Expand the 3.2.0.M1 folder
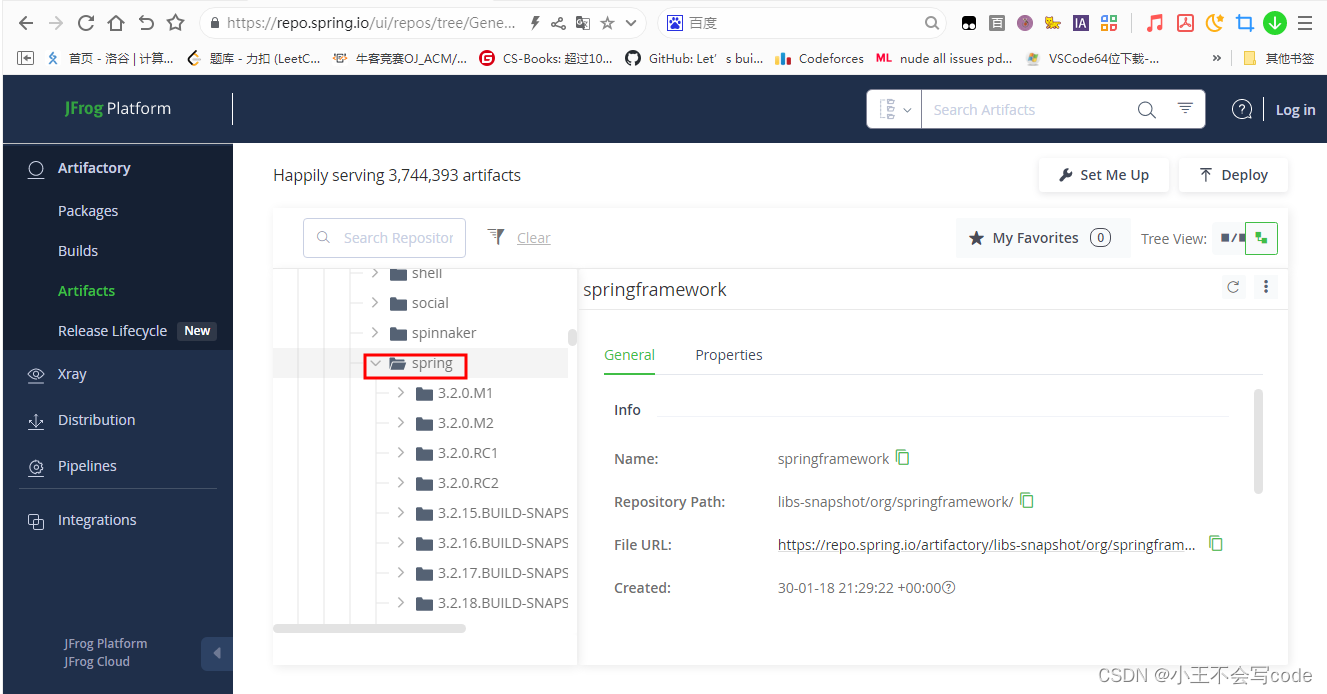1327x694 pixels. coord(401,393)
